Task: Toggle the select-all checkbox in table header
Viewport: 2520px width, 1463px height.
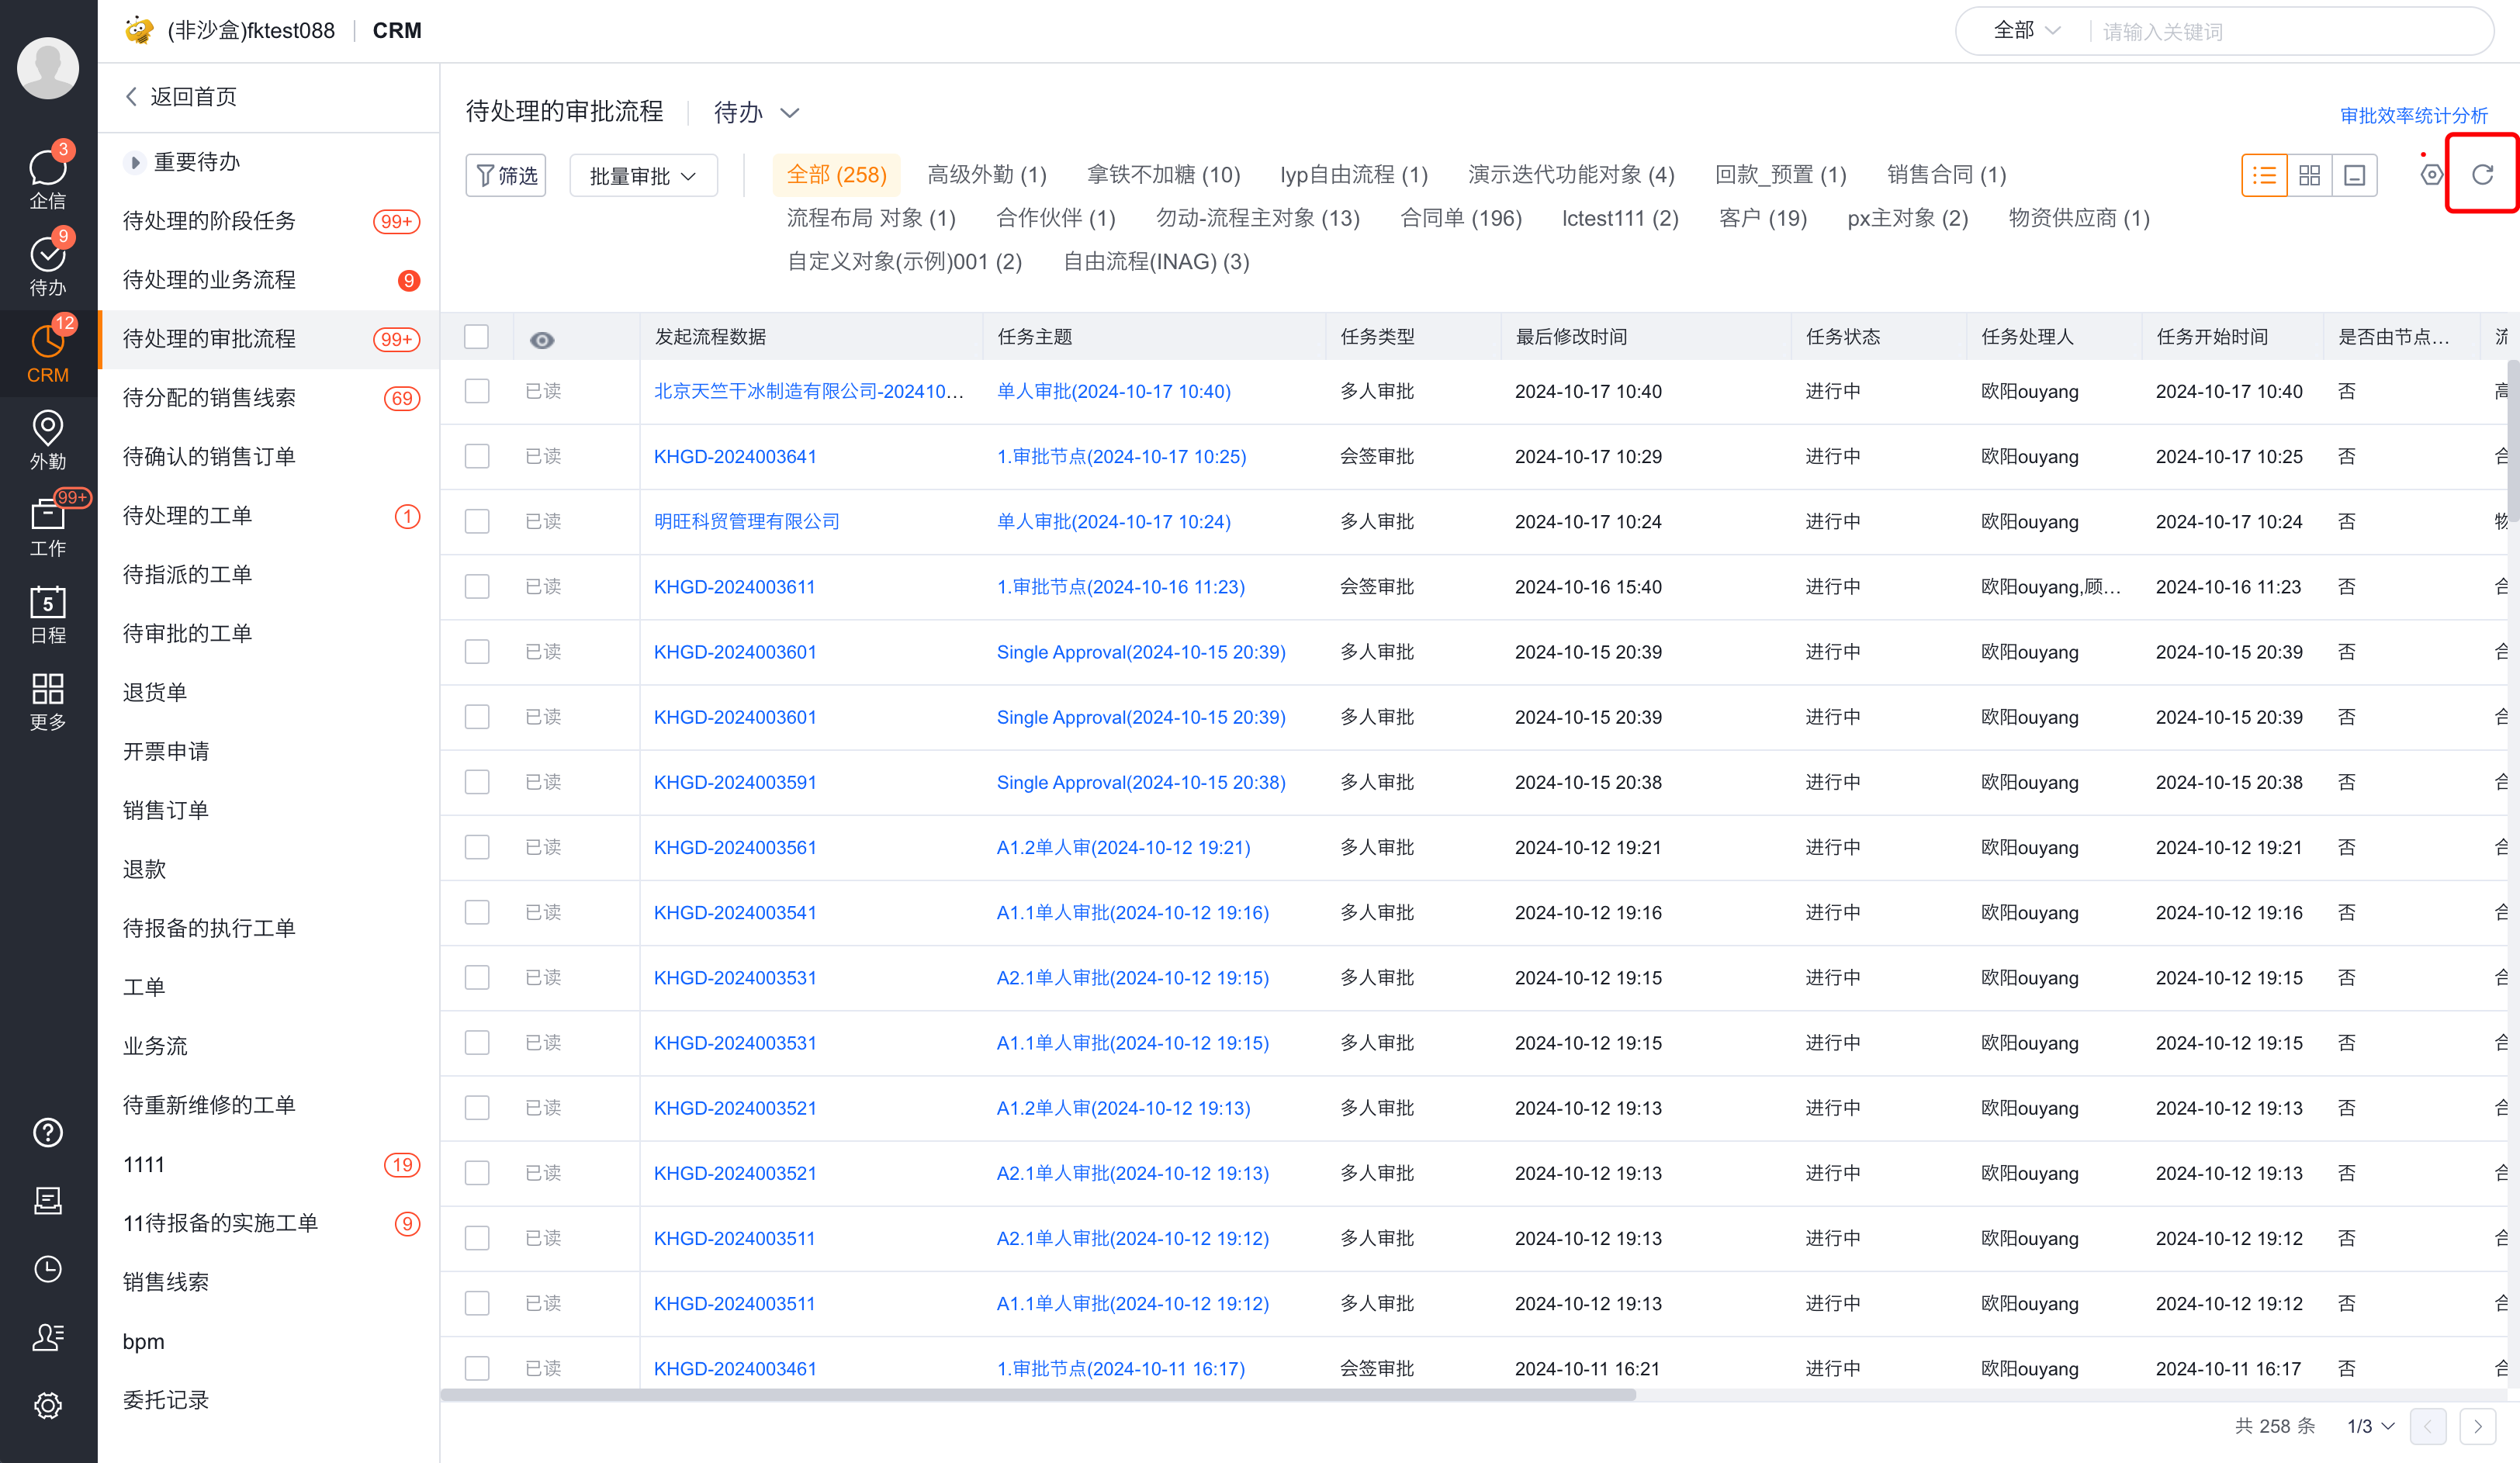Action: pos(477,337)
